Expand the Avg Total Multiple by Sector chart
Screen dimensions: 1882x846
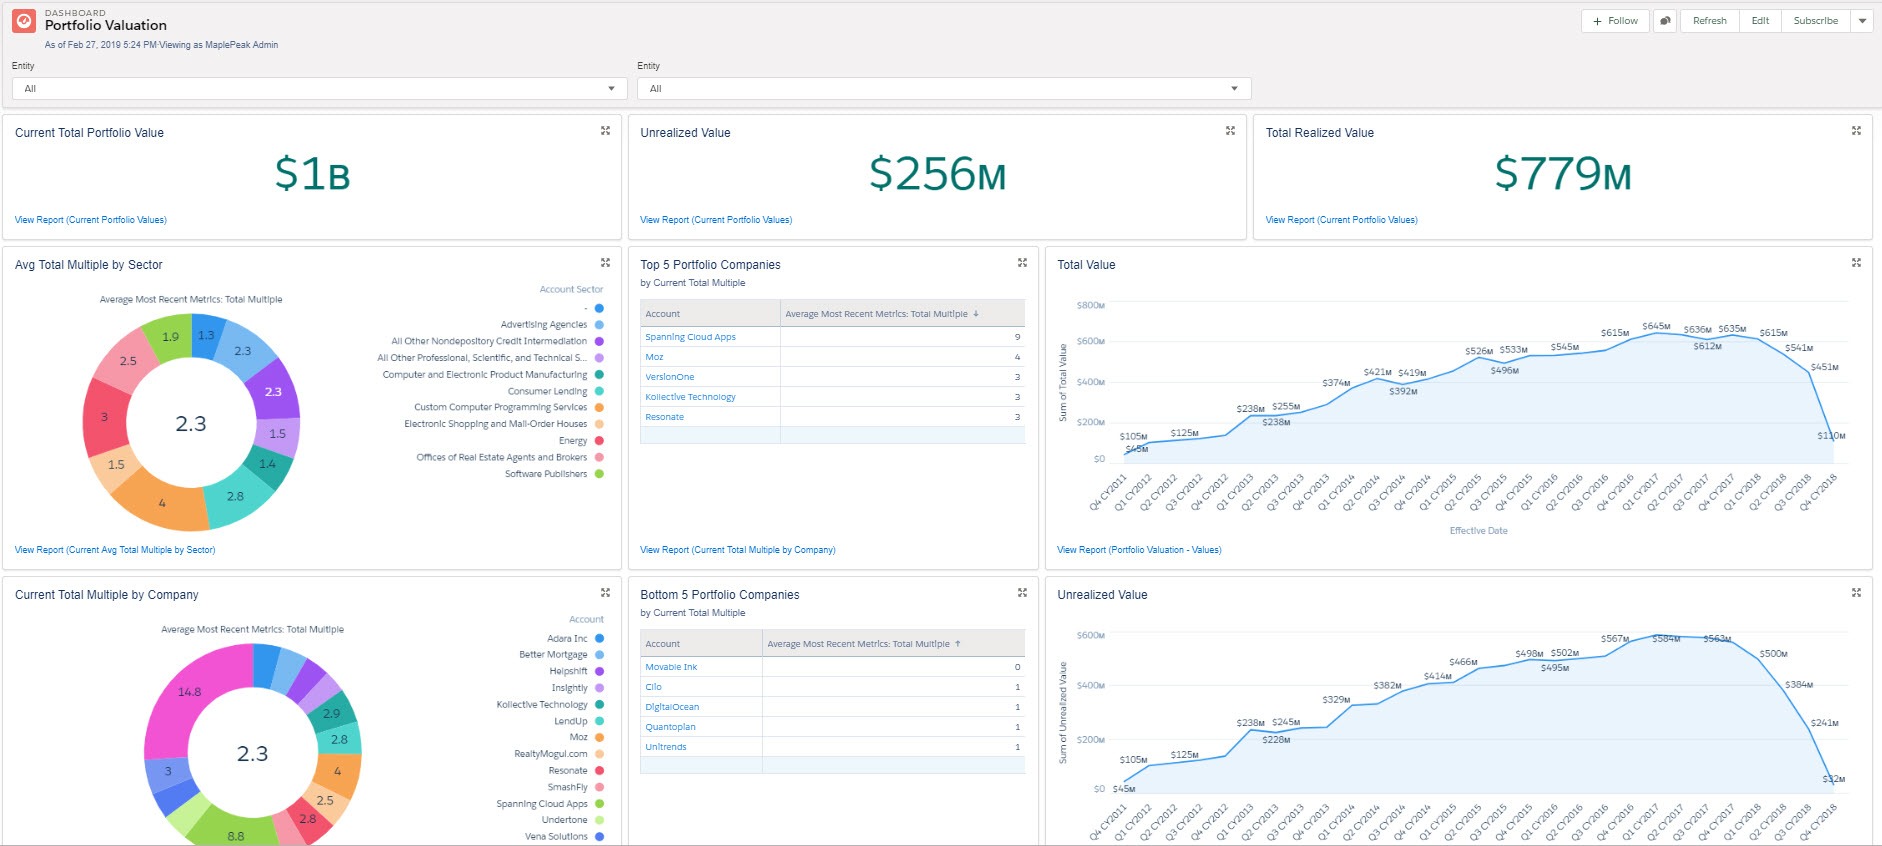pos(605,263)
